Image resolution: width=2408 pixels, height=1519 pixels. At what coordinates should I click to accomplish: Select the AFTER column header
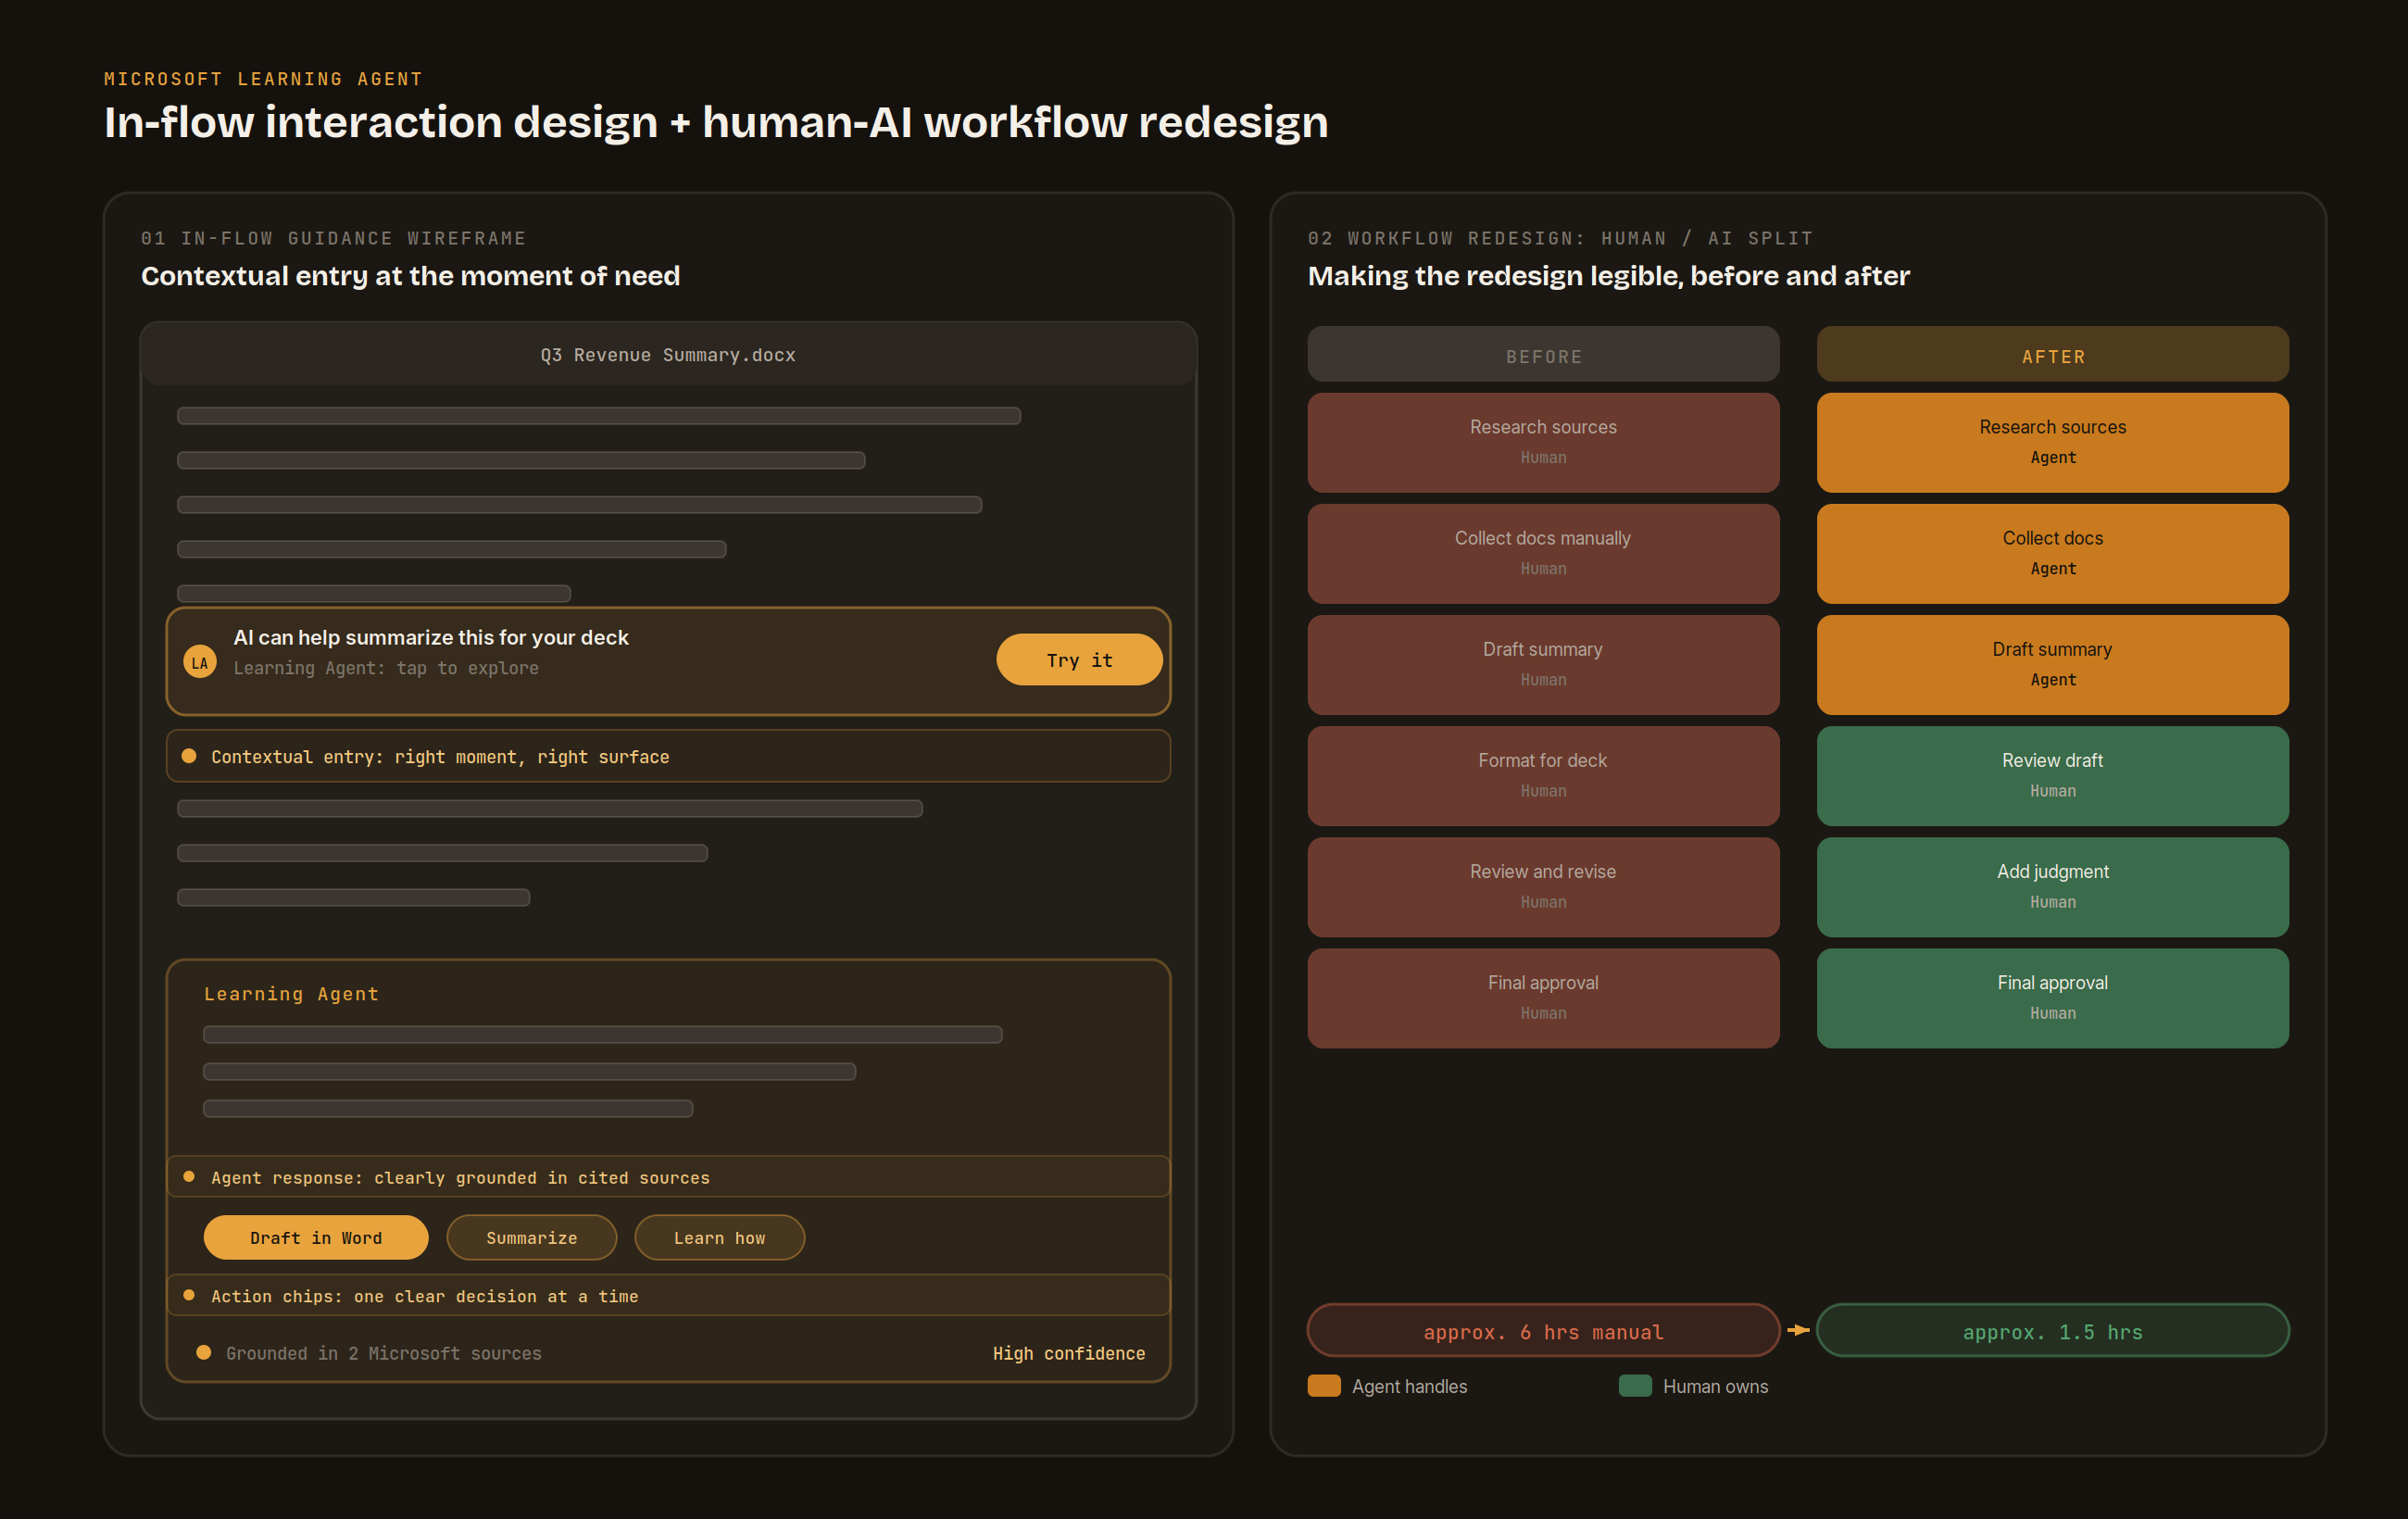point(2052,355)
